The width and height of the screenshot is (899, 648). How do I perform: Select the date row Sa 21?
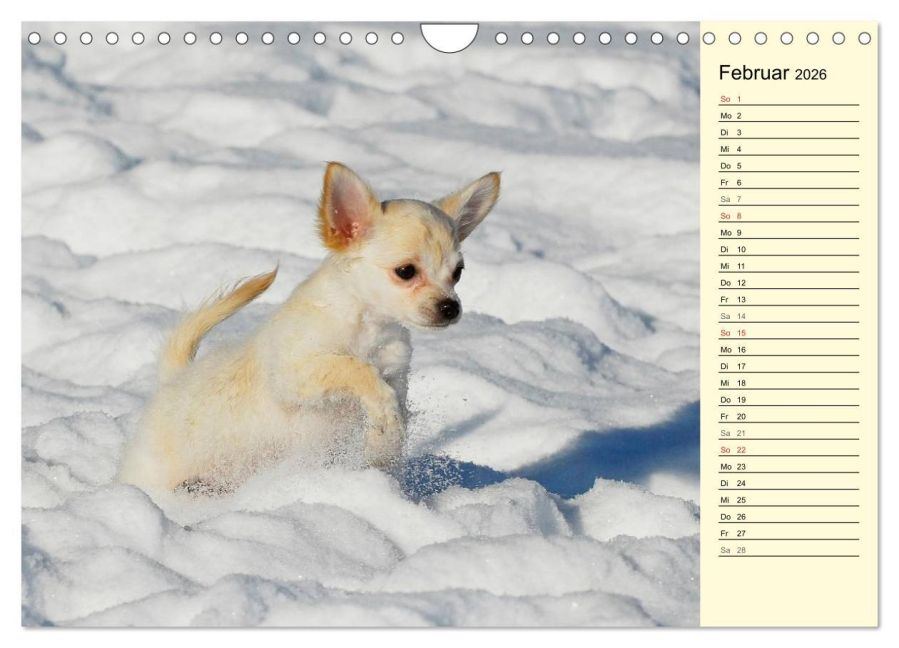[x=789, y=433]
